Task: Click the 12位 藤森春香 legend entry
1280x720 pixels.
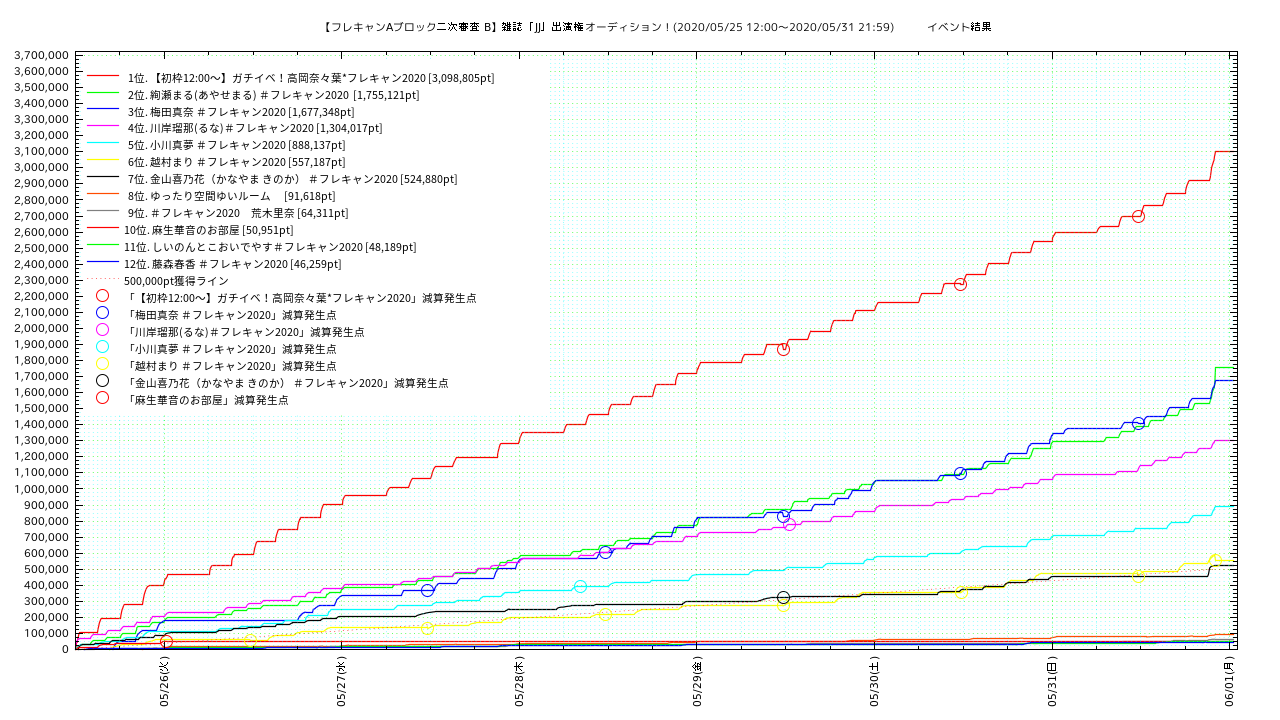Action: click(232, 264)
